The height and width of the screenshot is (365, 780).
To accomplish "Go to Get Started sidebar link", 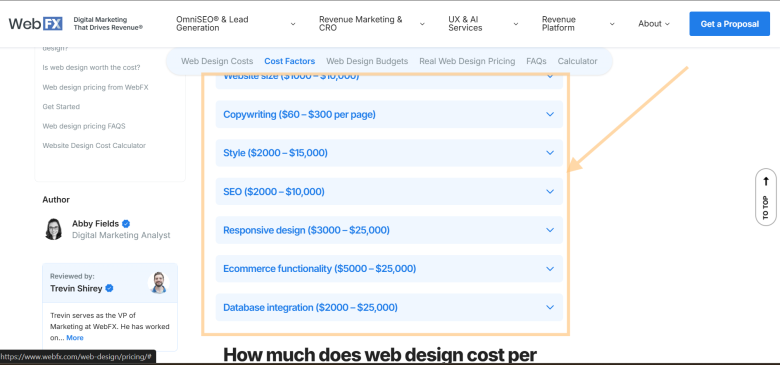I will pos(61,106).
